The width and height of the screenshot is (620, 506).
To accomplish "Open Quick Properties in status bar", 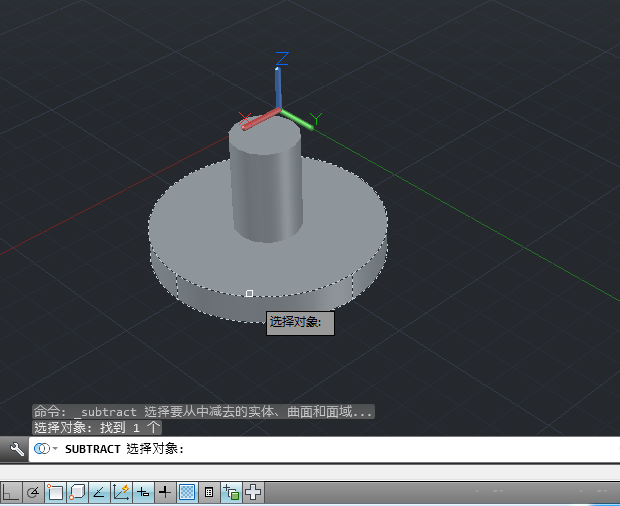I will [x=209, y=493].
